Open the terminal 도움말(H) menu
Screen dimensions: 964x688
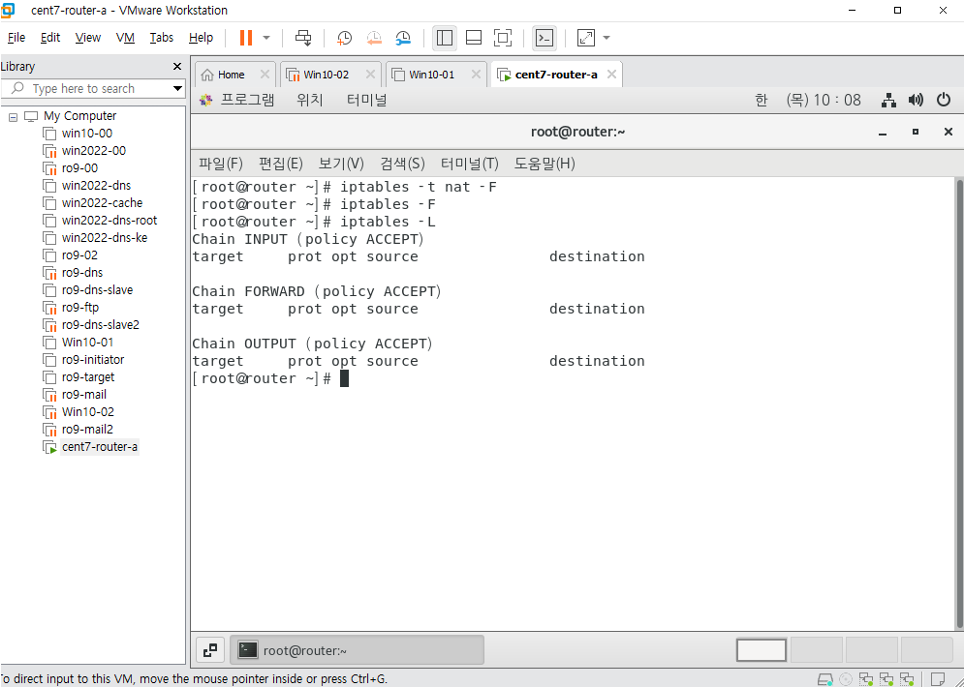[x=545, y=164]
